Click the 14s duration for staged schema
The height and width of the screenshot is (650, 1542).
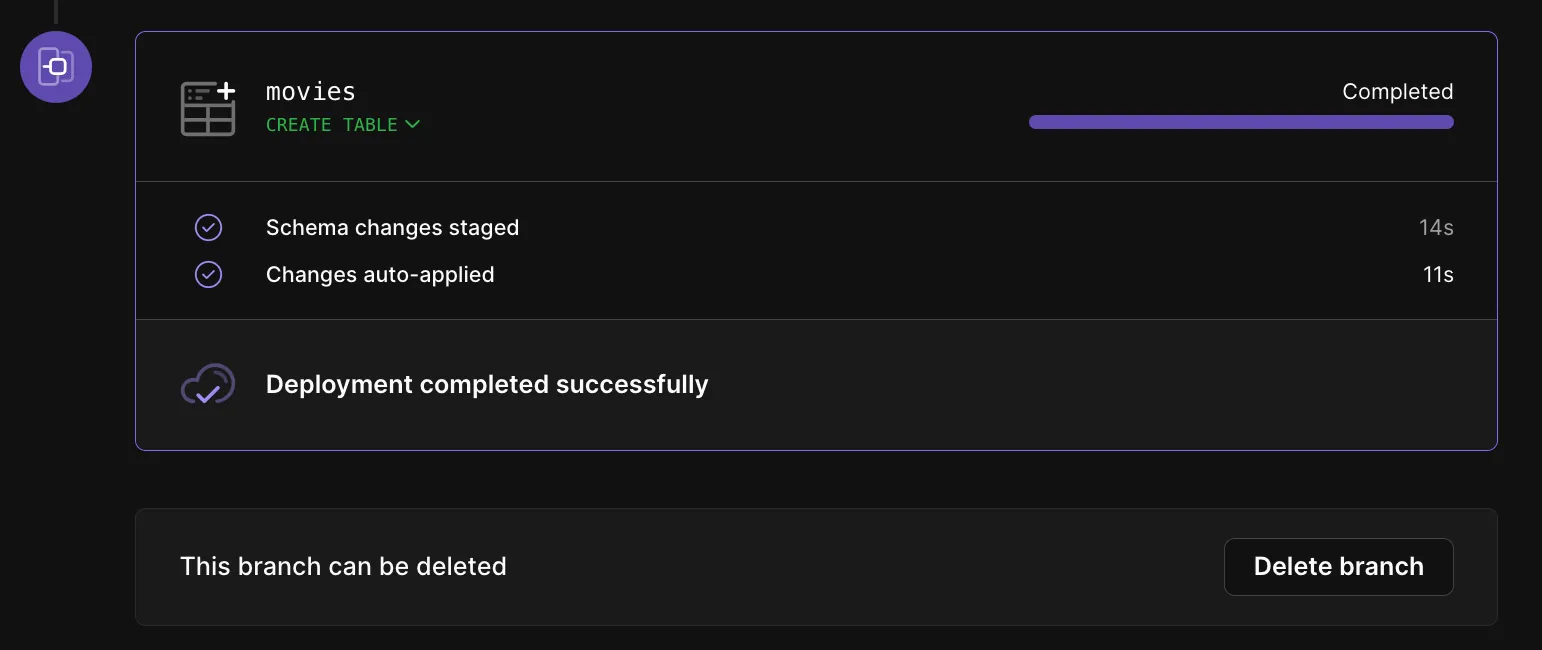tap(1436, 228)
